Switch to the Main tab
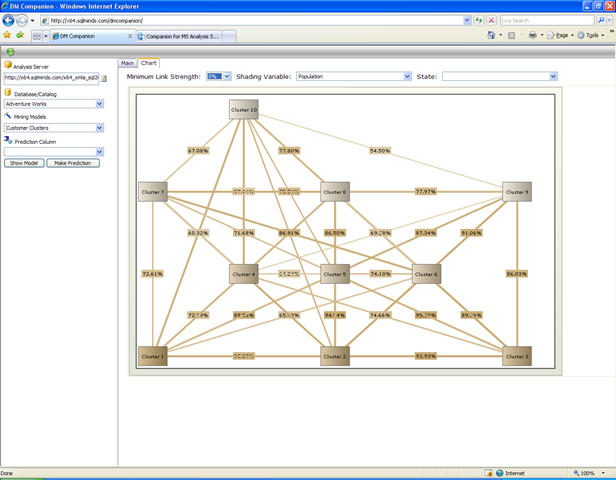This screenshot has height=480, width=616. point(127,63)
